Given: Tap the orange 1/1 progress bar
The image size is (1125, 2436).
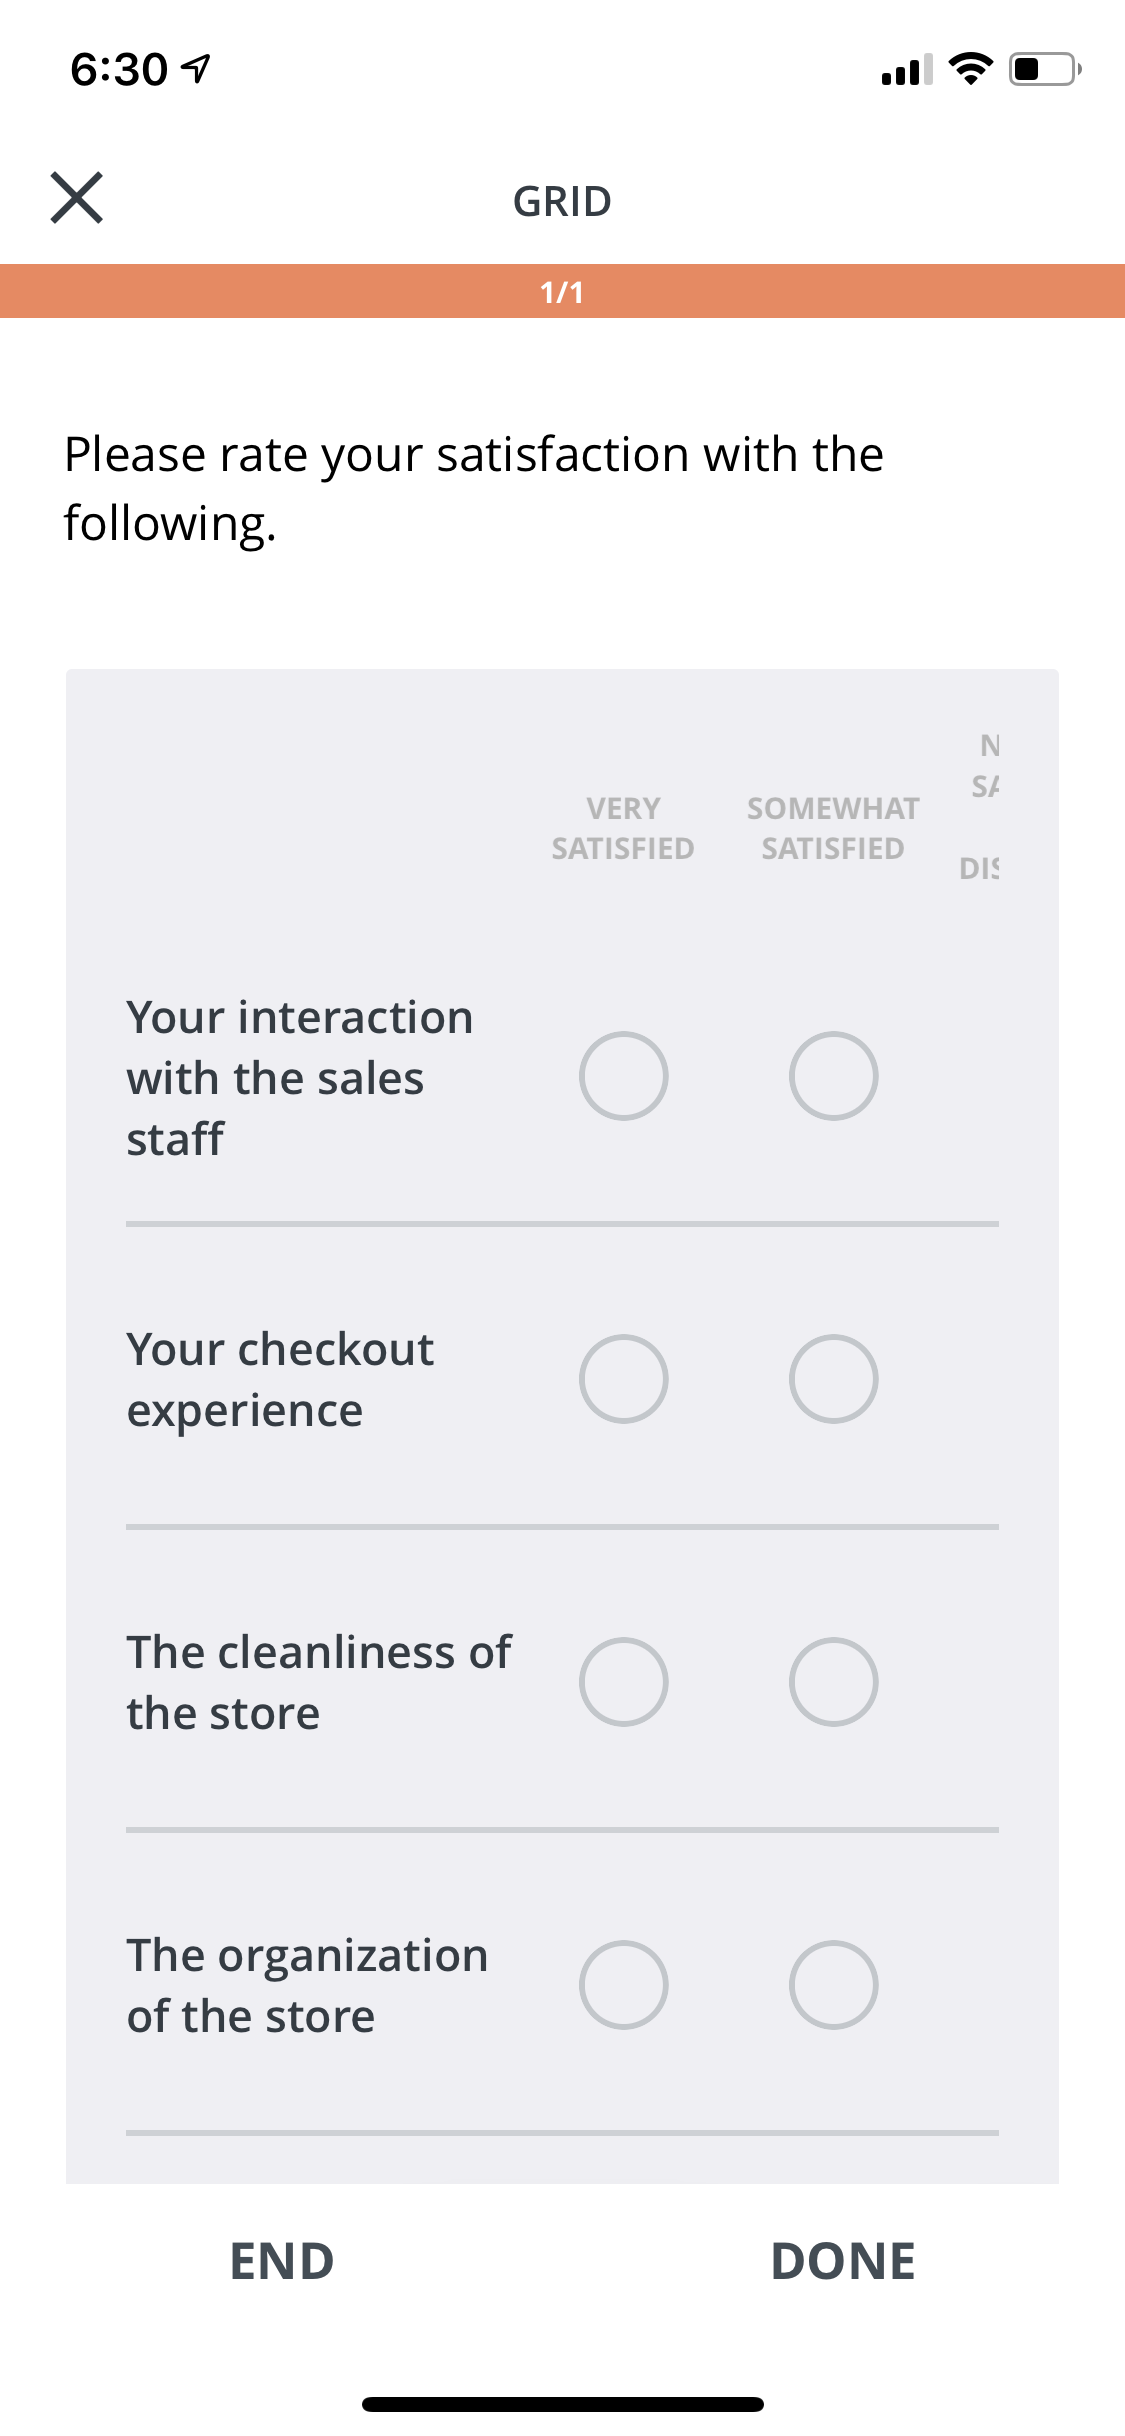Looking at the screenshot, I should (x=562, y=291).
